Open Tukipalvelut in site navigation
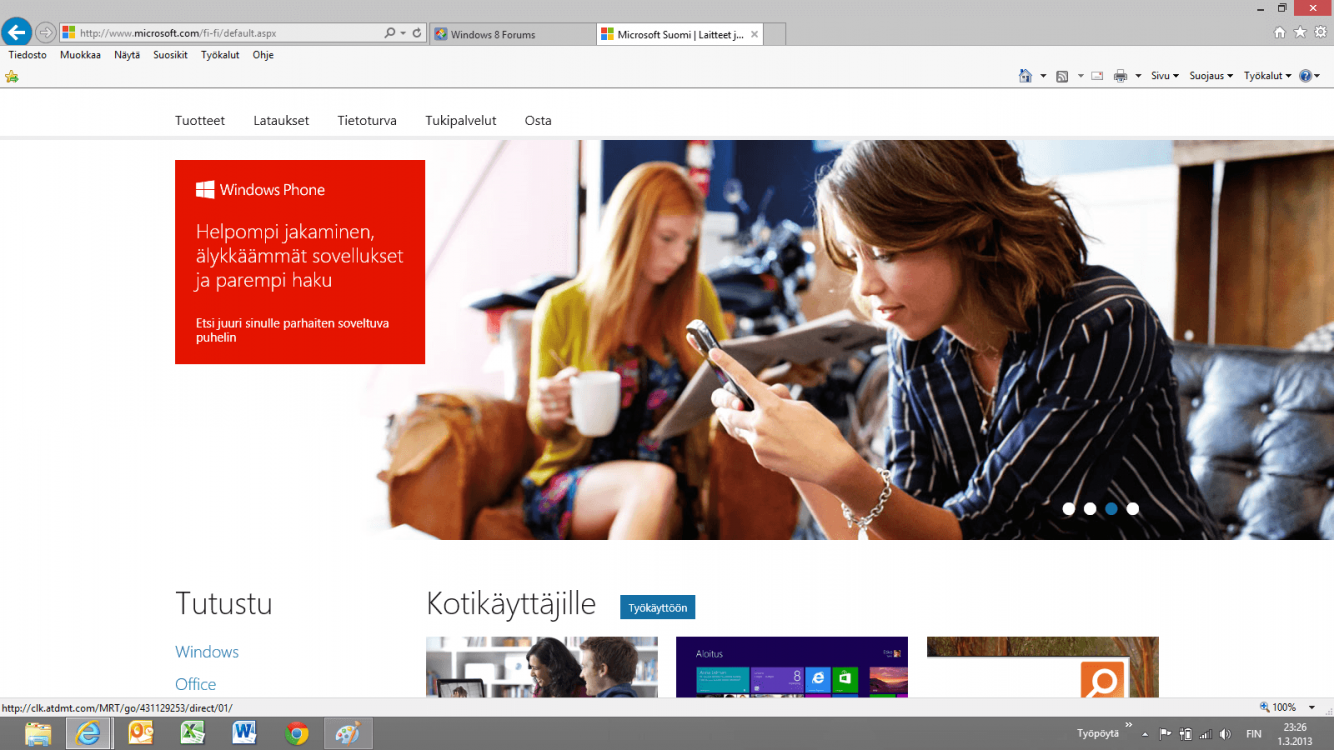This screenshot has height=750, width=1334. [461, 120]
